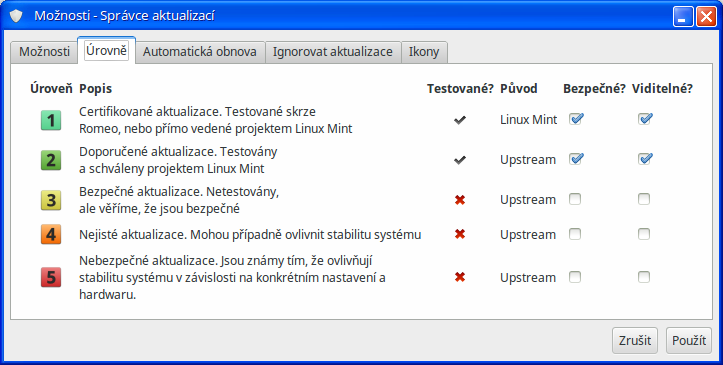Click the red level 5 icon
The width and height of the screenshot is (723, 365).
click(x=51, y=277)
